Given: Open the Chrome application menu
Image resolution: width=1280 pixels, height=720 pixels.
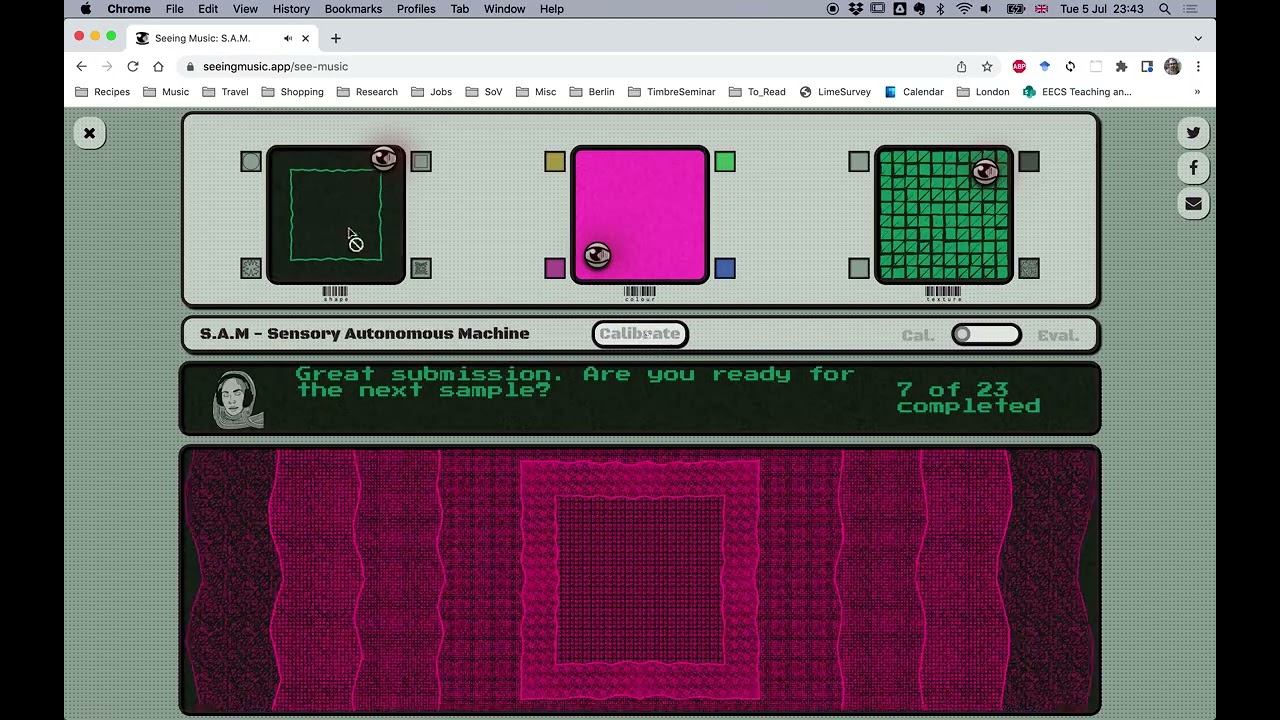Looking at the screenshot, I should click(x=129, y=9).
